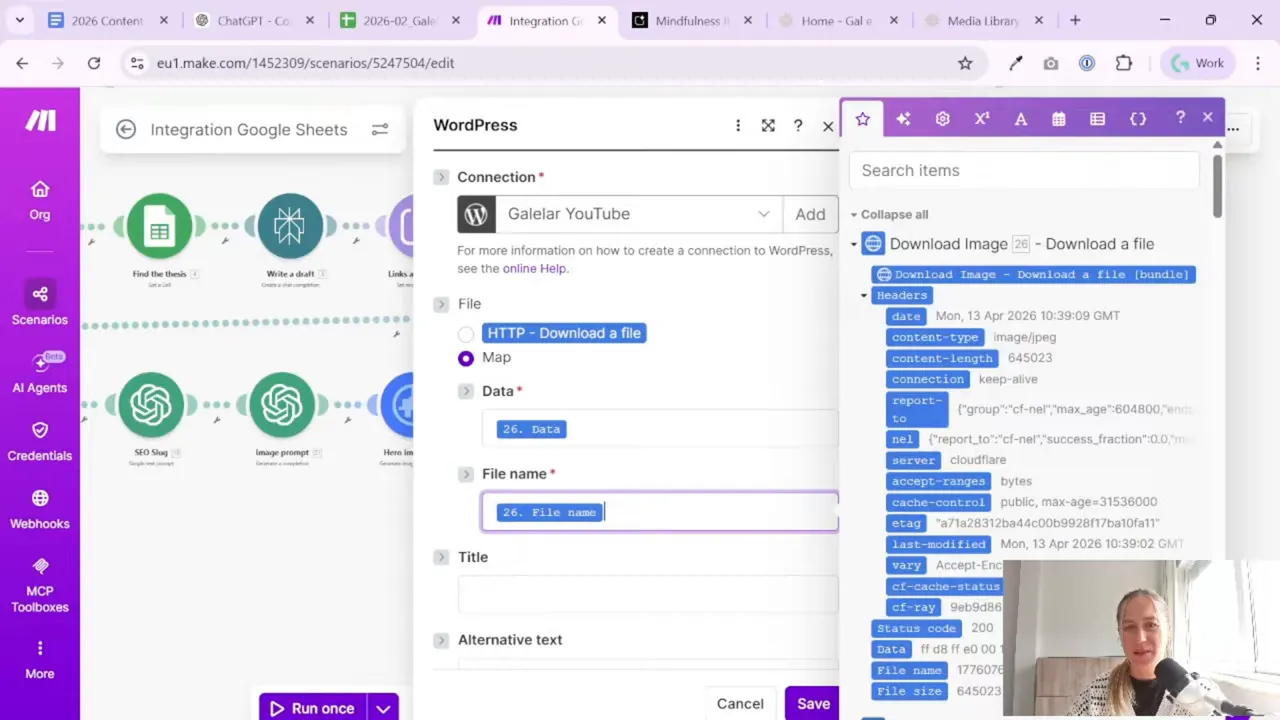
Task: Collapse the Download Image module tree
Action: click(x=855, y=244)
